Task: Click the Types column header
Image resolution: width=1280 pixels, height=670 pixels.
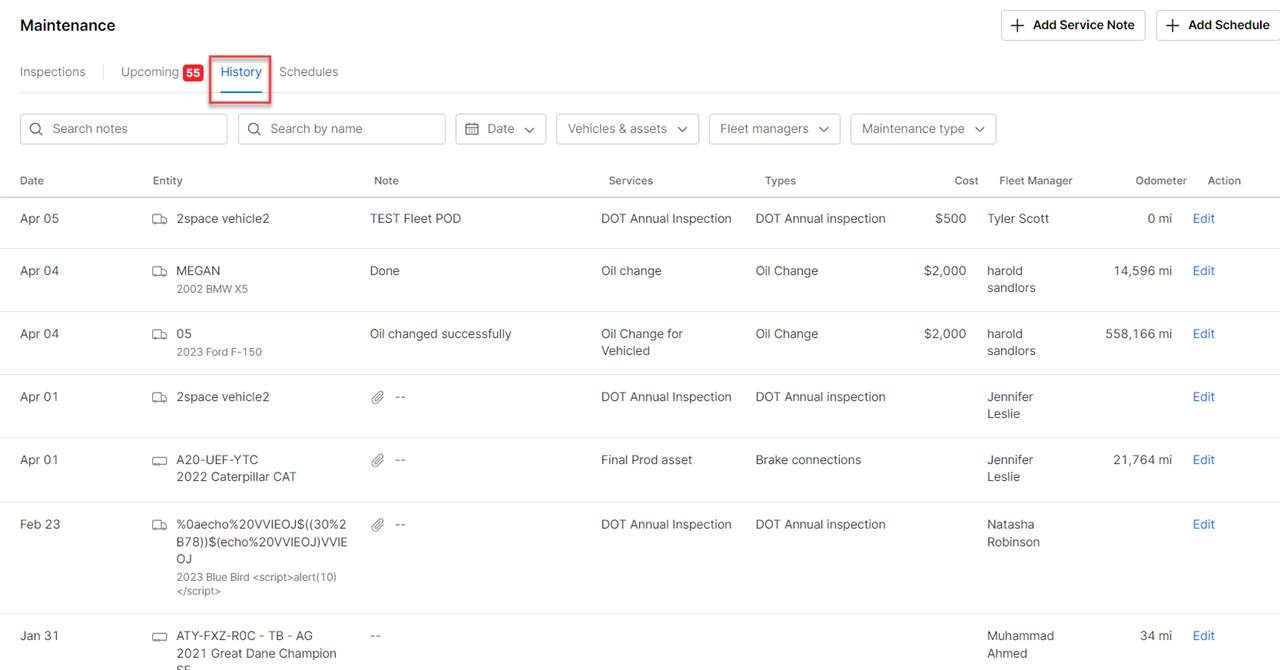Action: point(780,181)
